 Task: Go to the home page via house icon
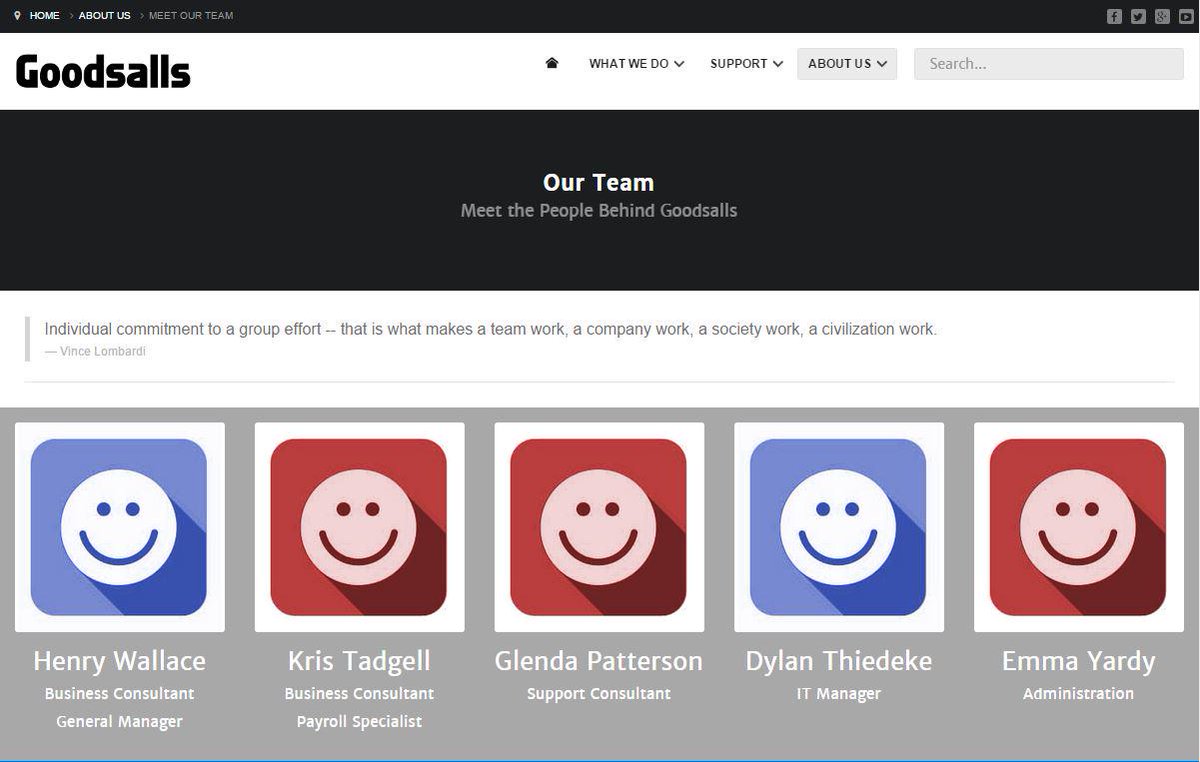(552, 63)
